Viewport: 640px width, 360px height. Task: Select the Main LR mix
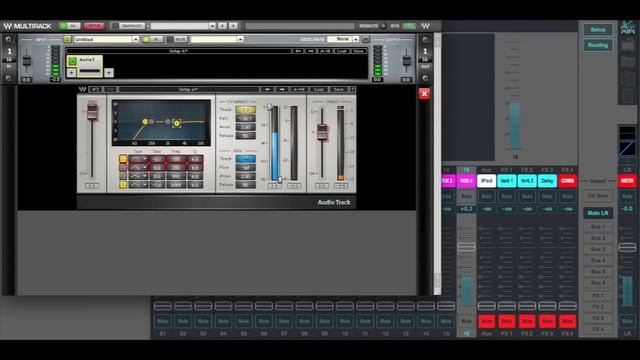pyautogui.click(x=598, y=213)
